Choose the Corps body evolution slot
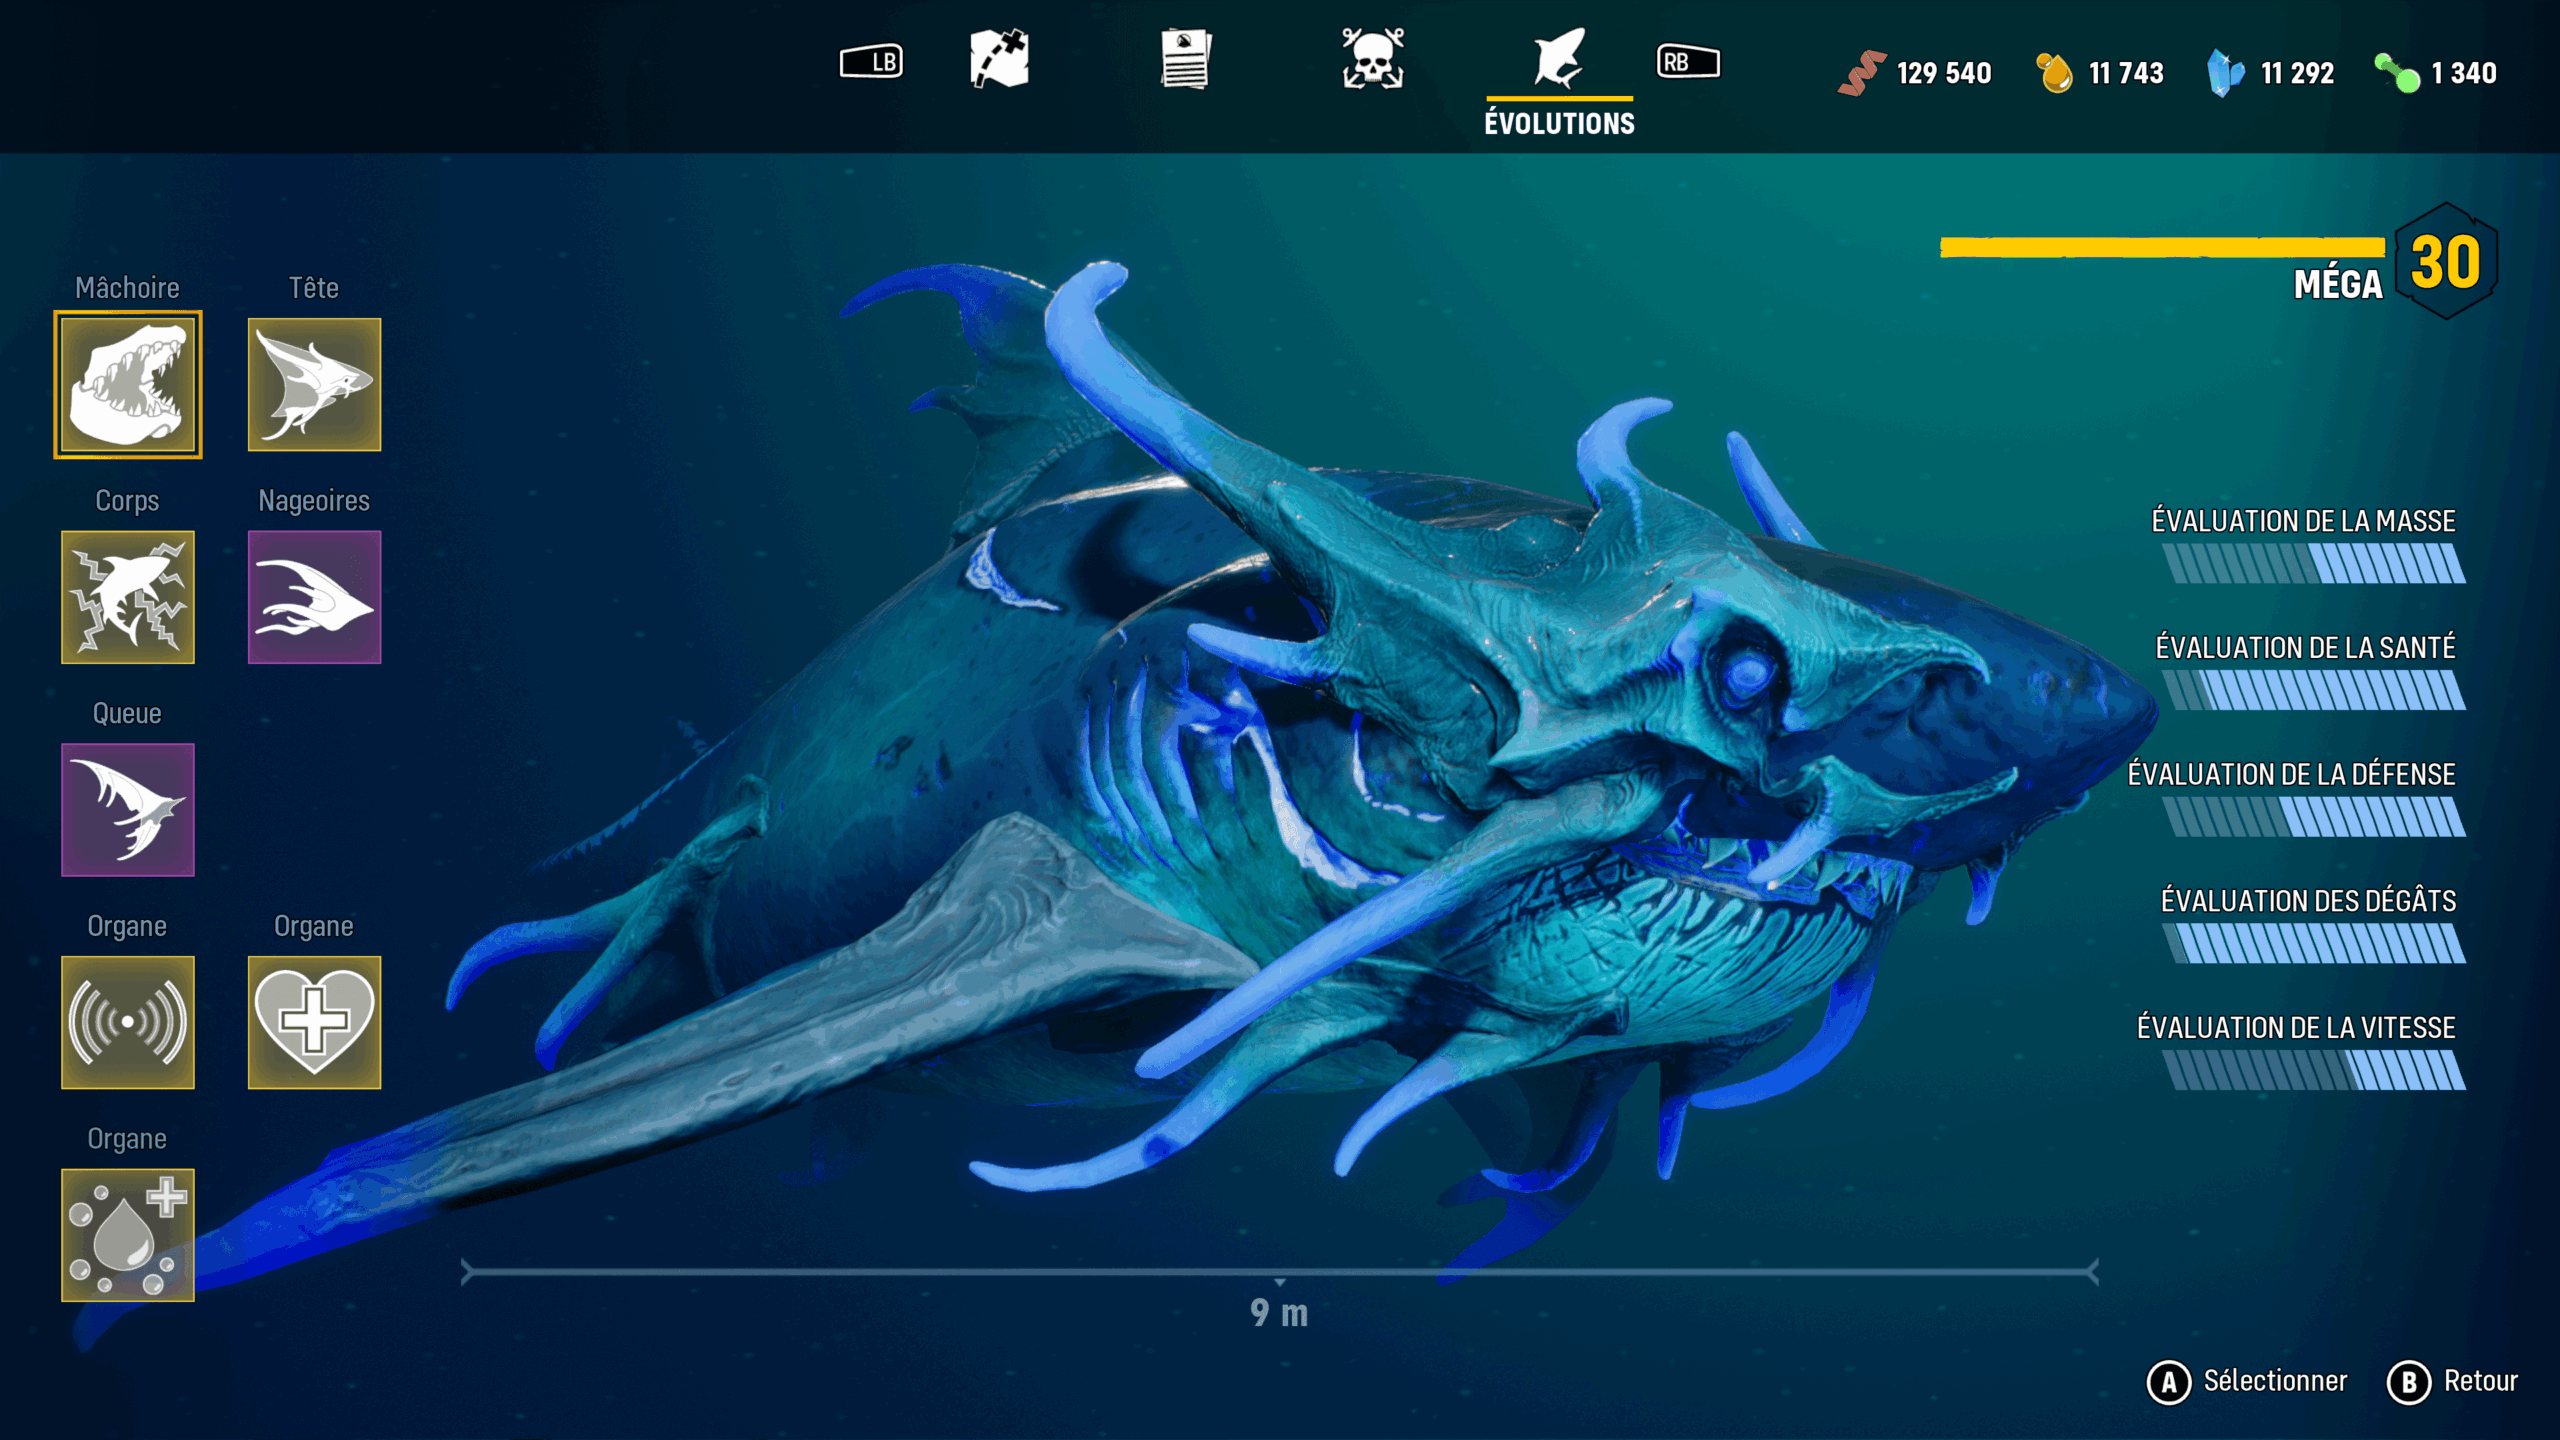 point(128,597)
